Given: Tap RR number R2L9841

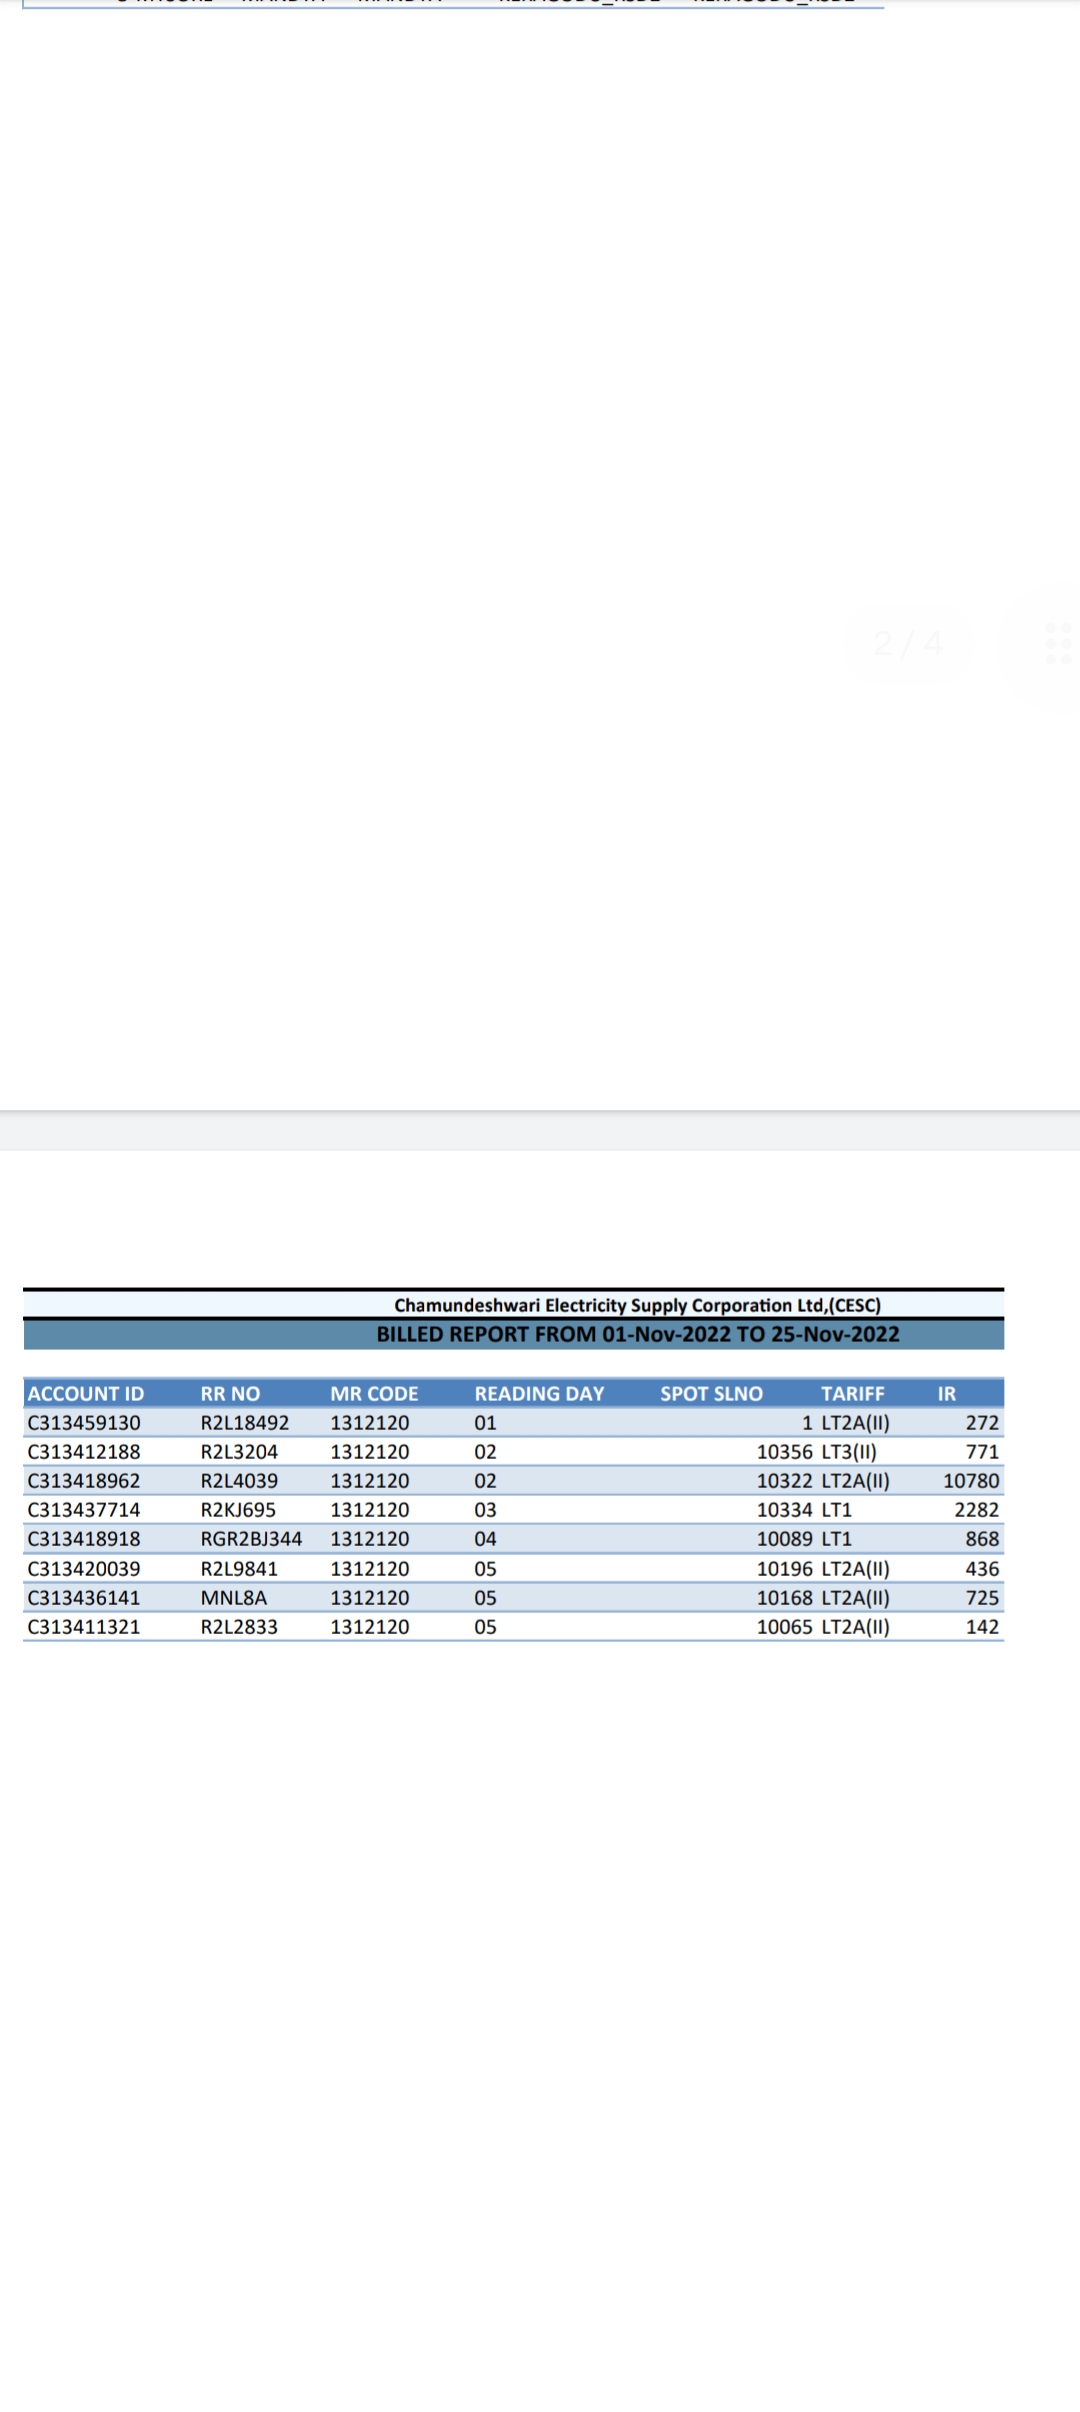Looking at the screenshot, I should coord(239,1568).
